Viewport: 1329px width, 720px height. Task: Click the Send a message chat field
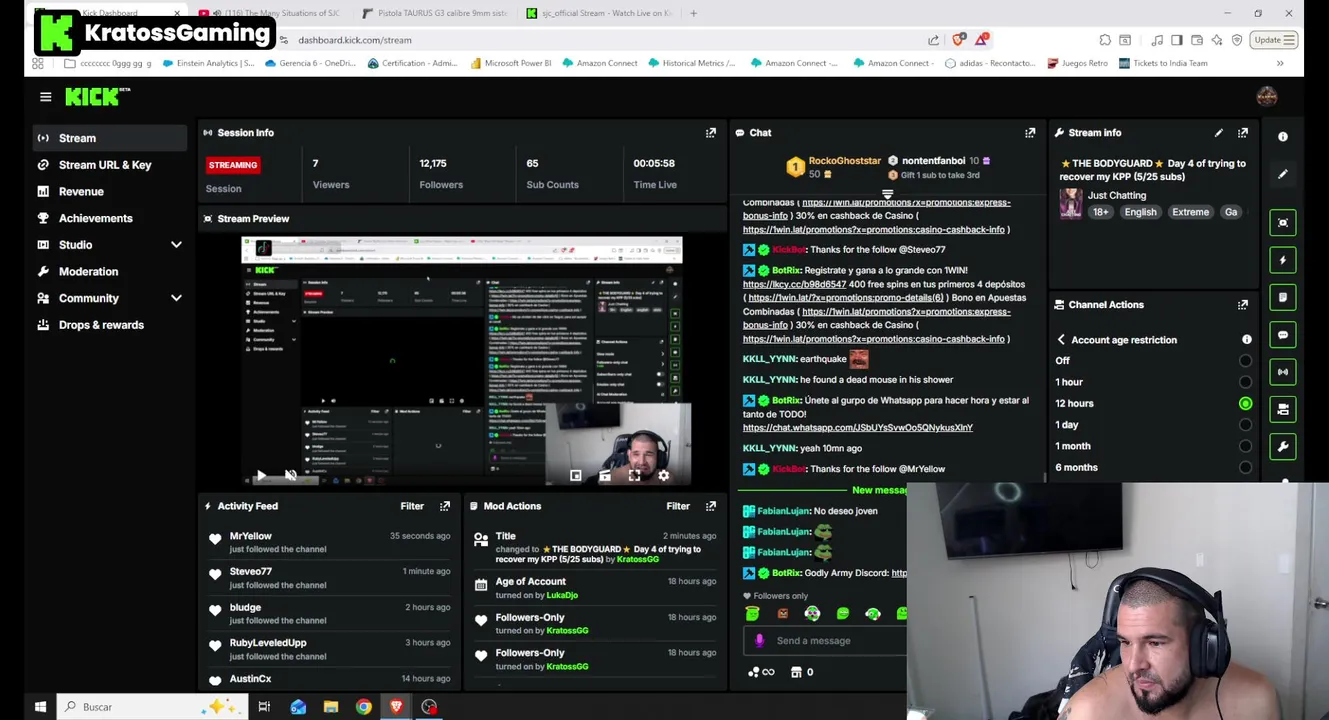pos(826,641)
